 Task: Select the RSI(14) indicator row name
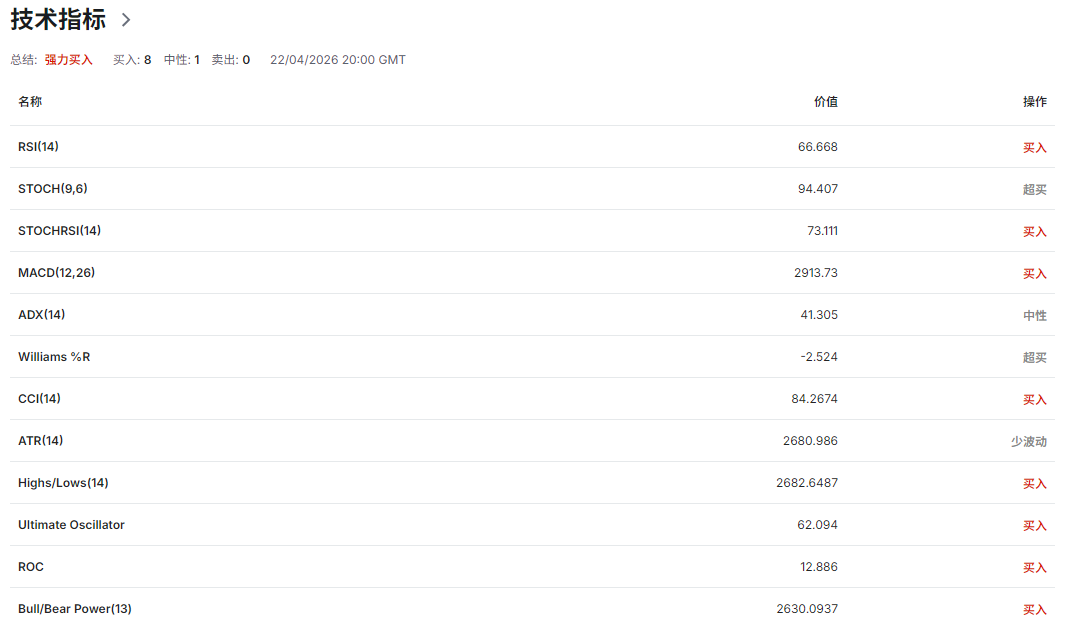pyautogui.click(x=38, y=147)
